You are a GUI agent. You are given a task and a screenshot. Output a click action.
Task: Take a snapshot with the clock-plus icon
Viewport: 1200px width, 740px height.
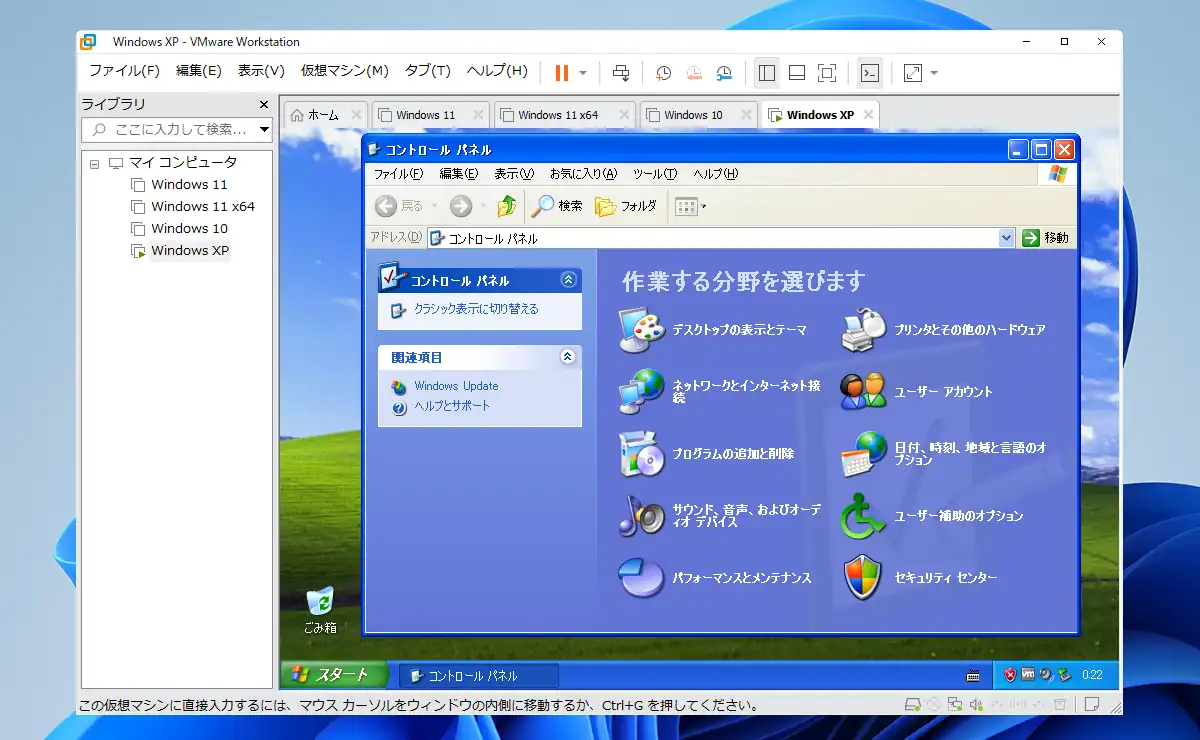click(x=663, y=72)
